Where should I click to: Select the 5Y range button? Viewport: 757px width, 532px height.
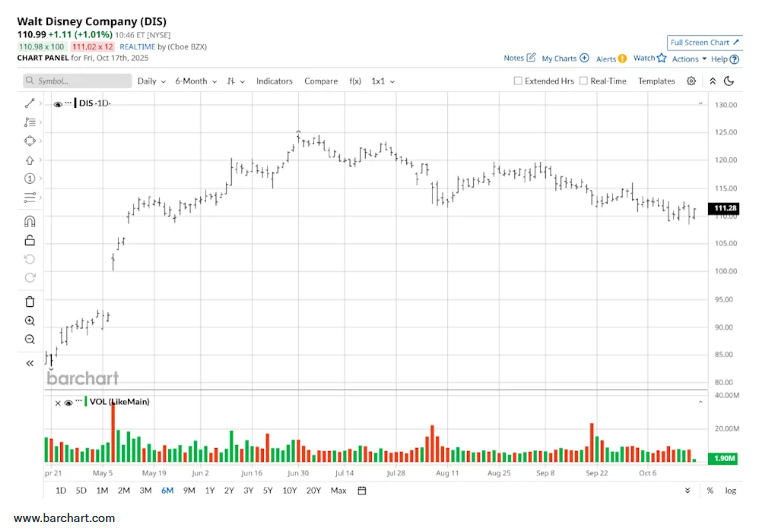tap(267, 490)
